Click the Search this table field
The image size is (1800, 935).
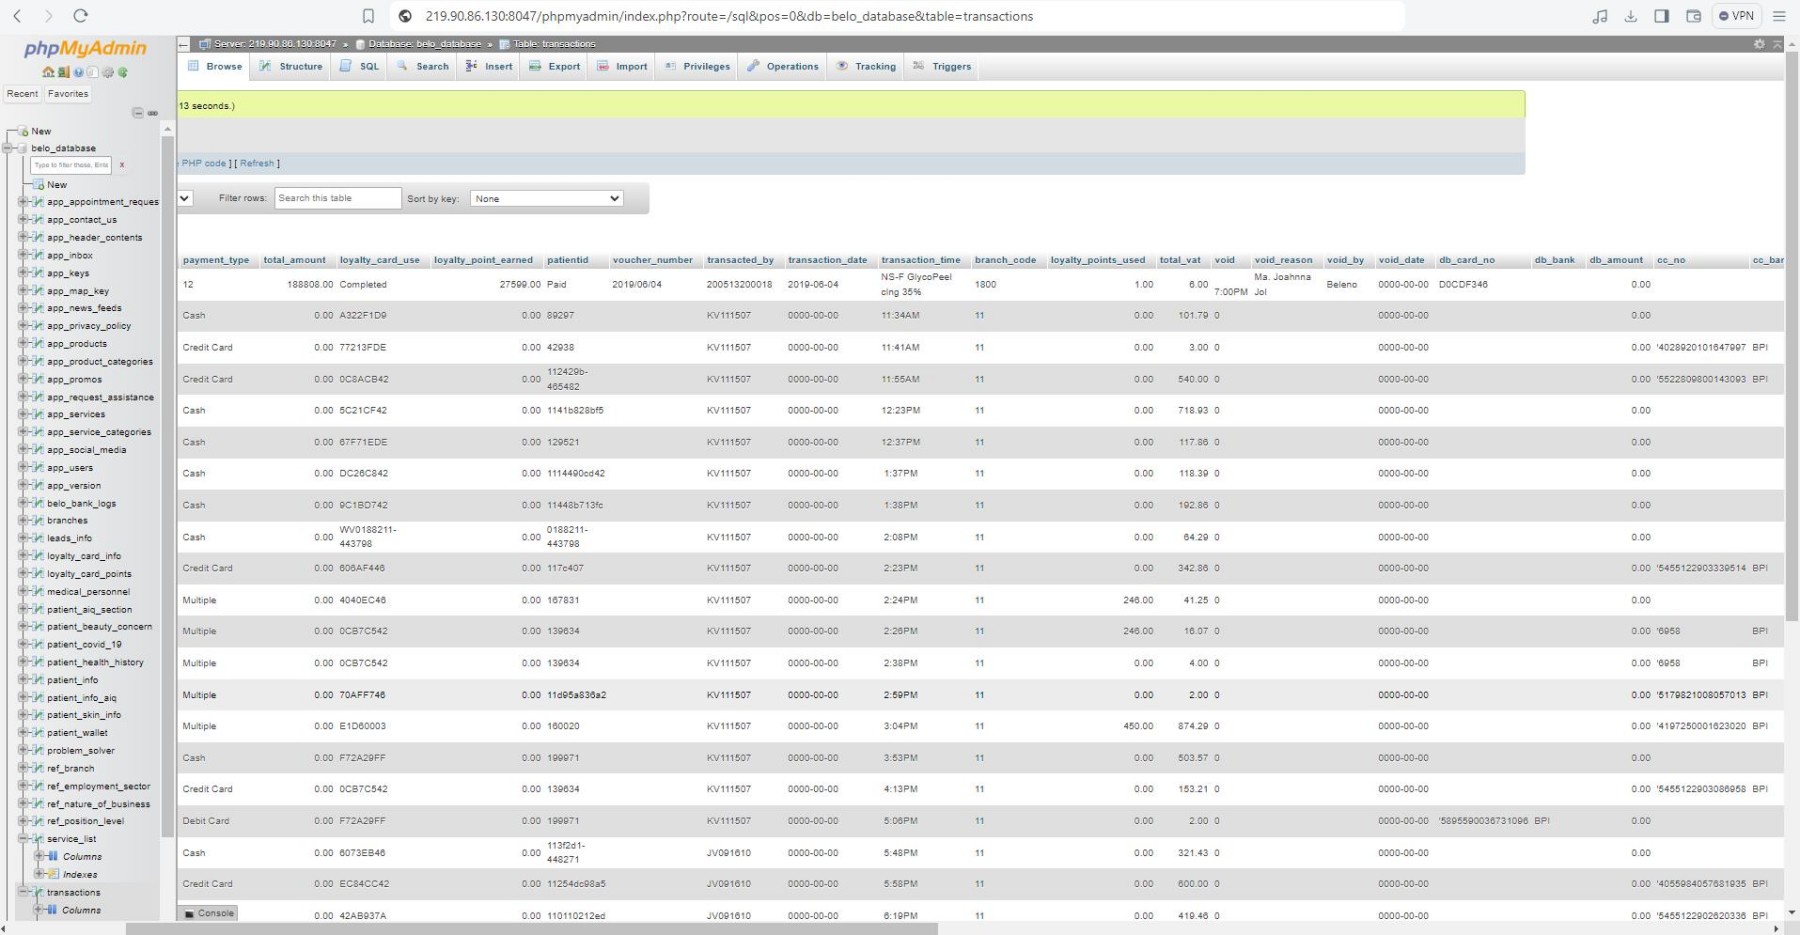tap(338, 198)
